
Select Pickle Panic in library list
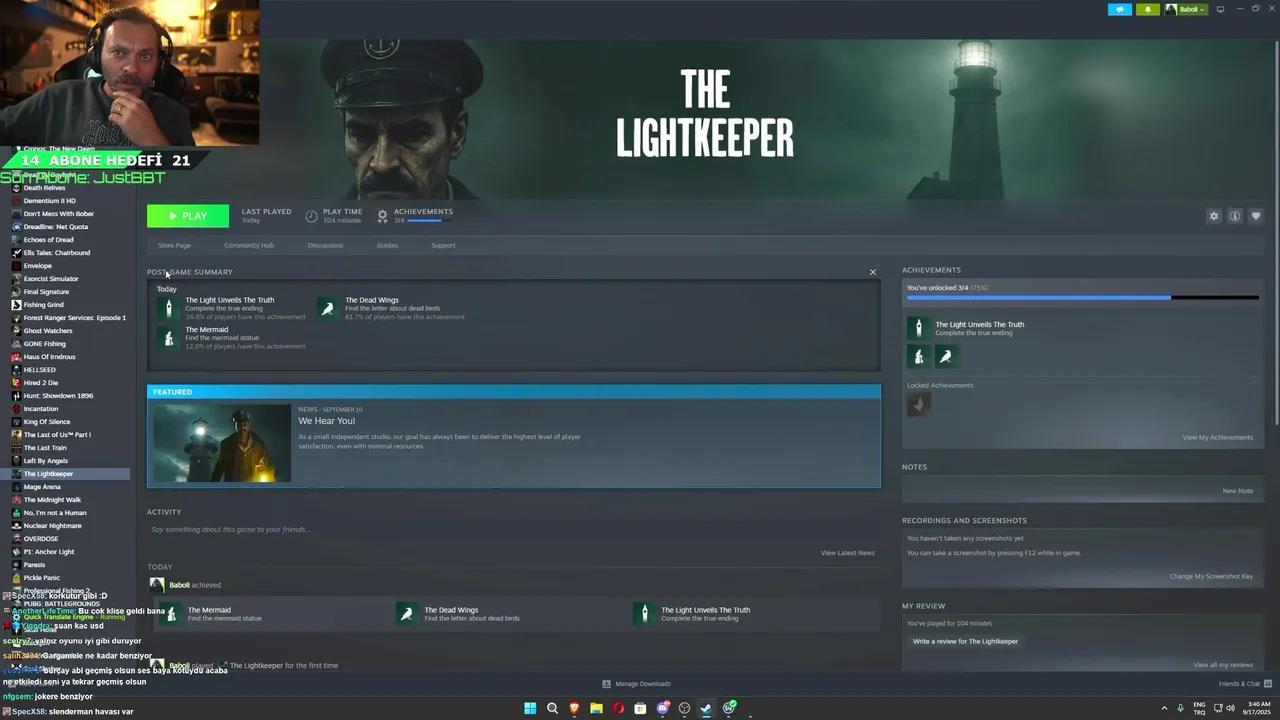[x=41, y=578]
